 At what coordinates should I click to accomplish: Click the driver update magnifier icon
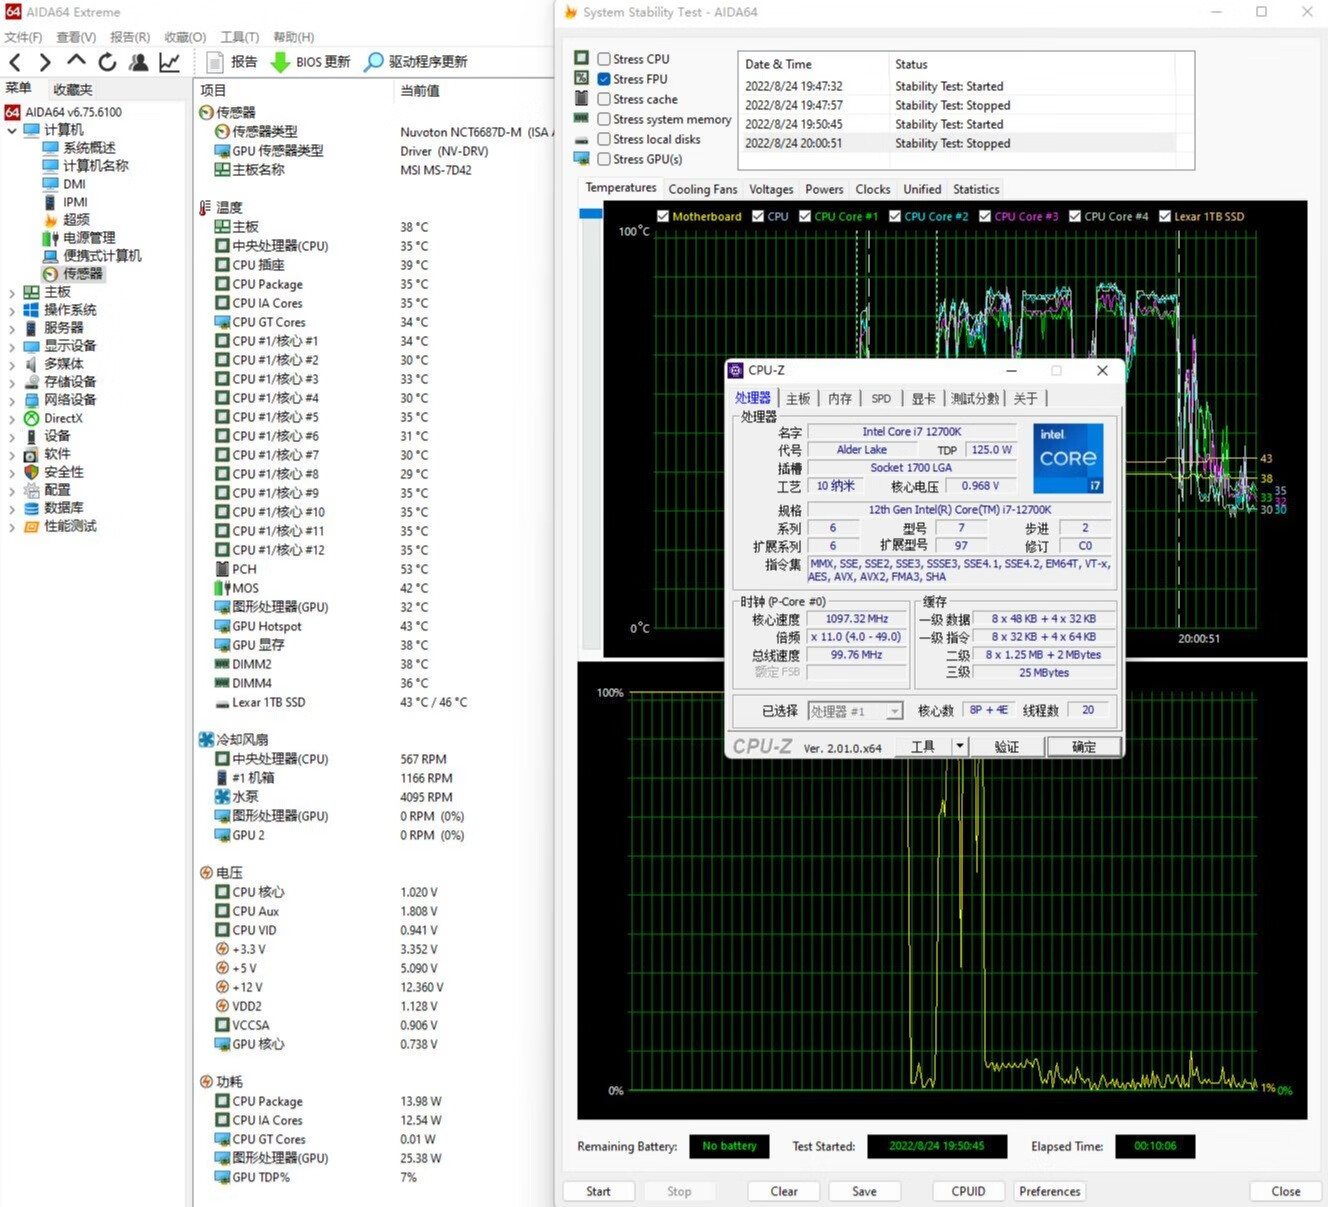tap(373, 62)
